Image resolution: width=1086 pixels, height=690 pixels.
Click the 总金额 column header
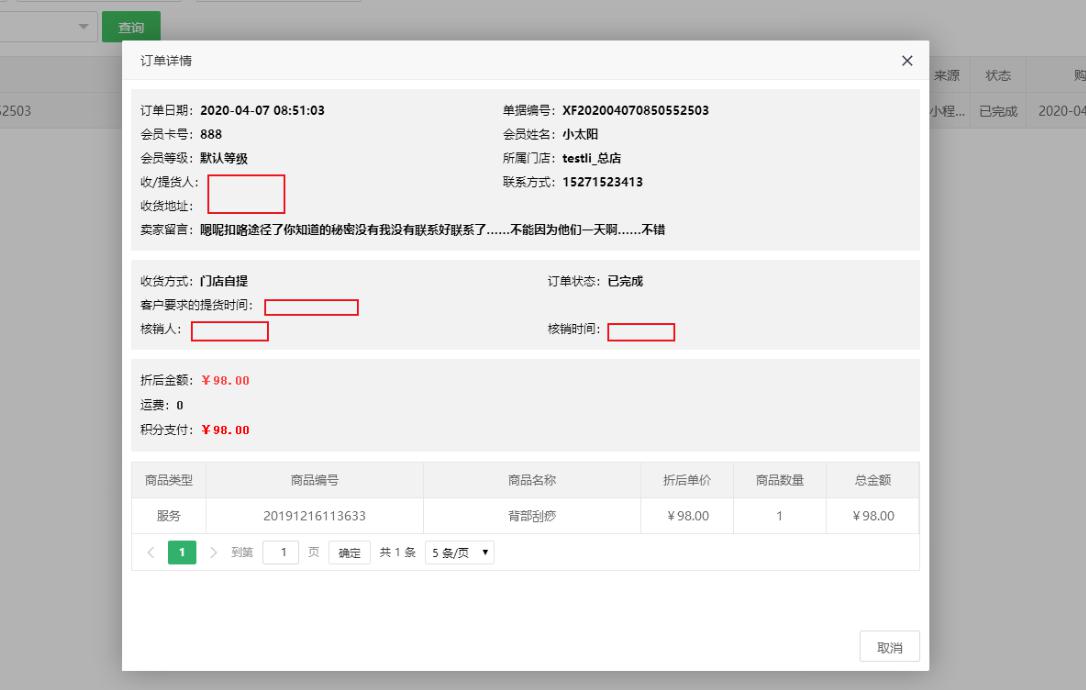(x=874, y=480)
